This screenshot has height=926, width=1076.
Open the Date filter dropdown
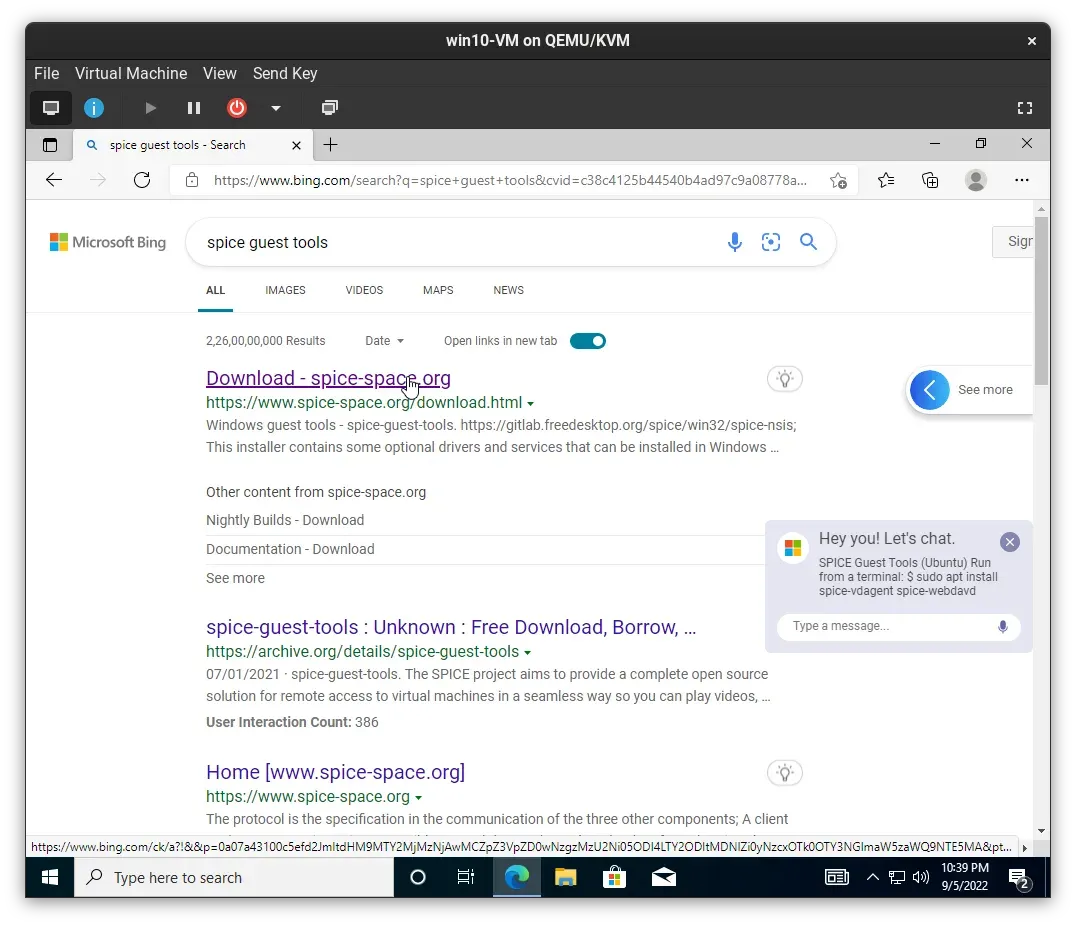pos(384,341)
